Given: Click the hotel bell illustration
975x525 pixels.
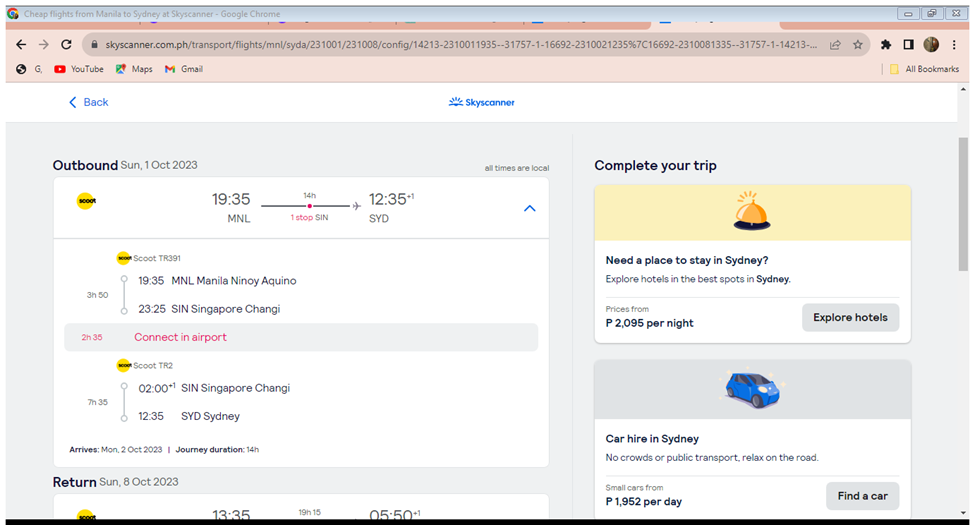Looking at the screenshot, I should [752, 211].
